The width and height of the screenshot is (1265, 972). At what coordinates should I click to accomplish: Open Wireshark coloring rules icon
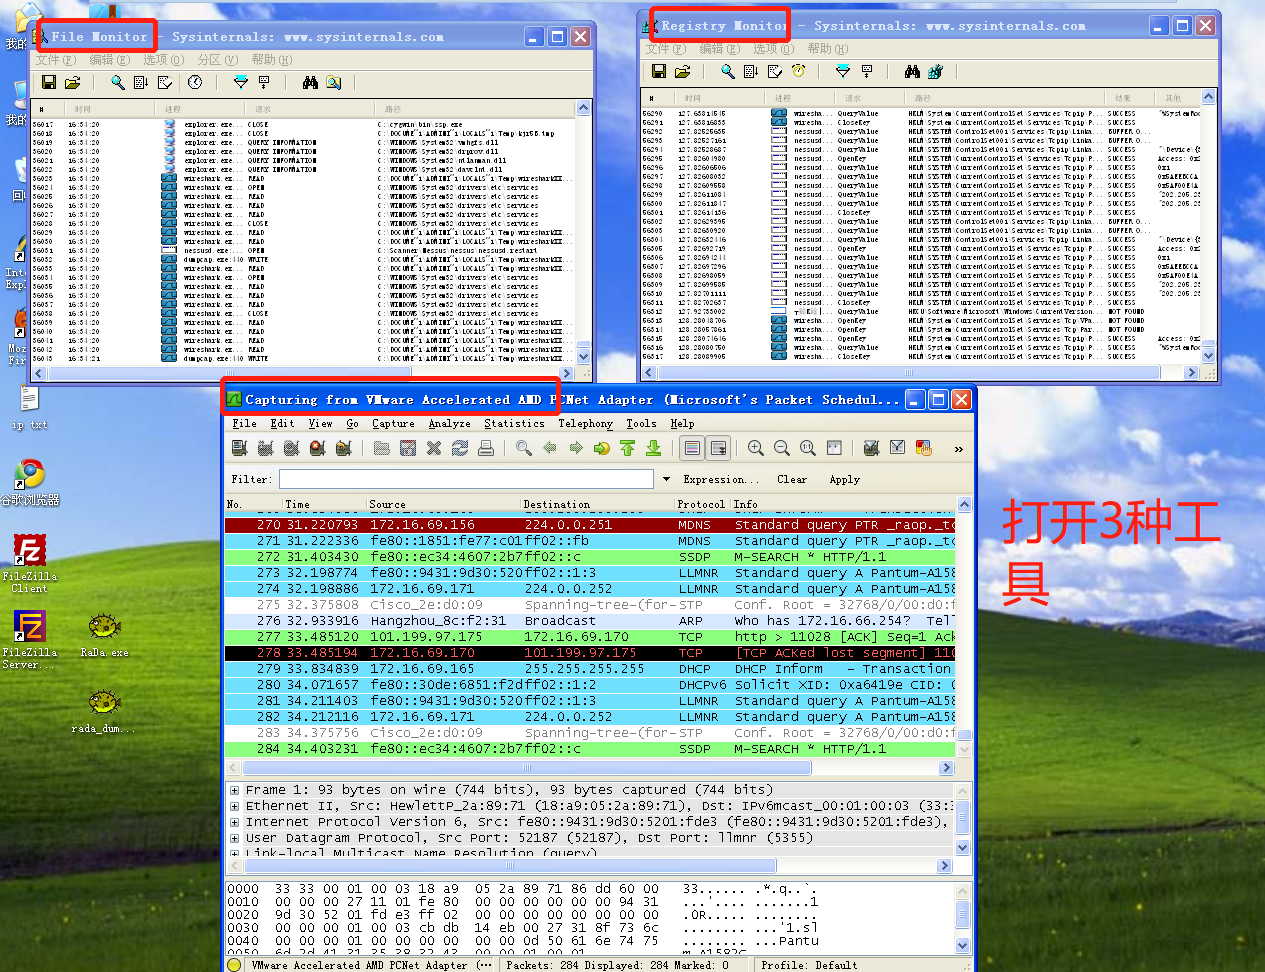(x=923, y=448)
